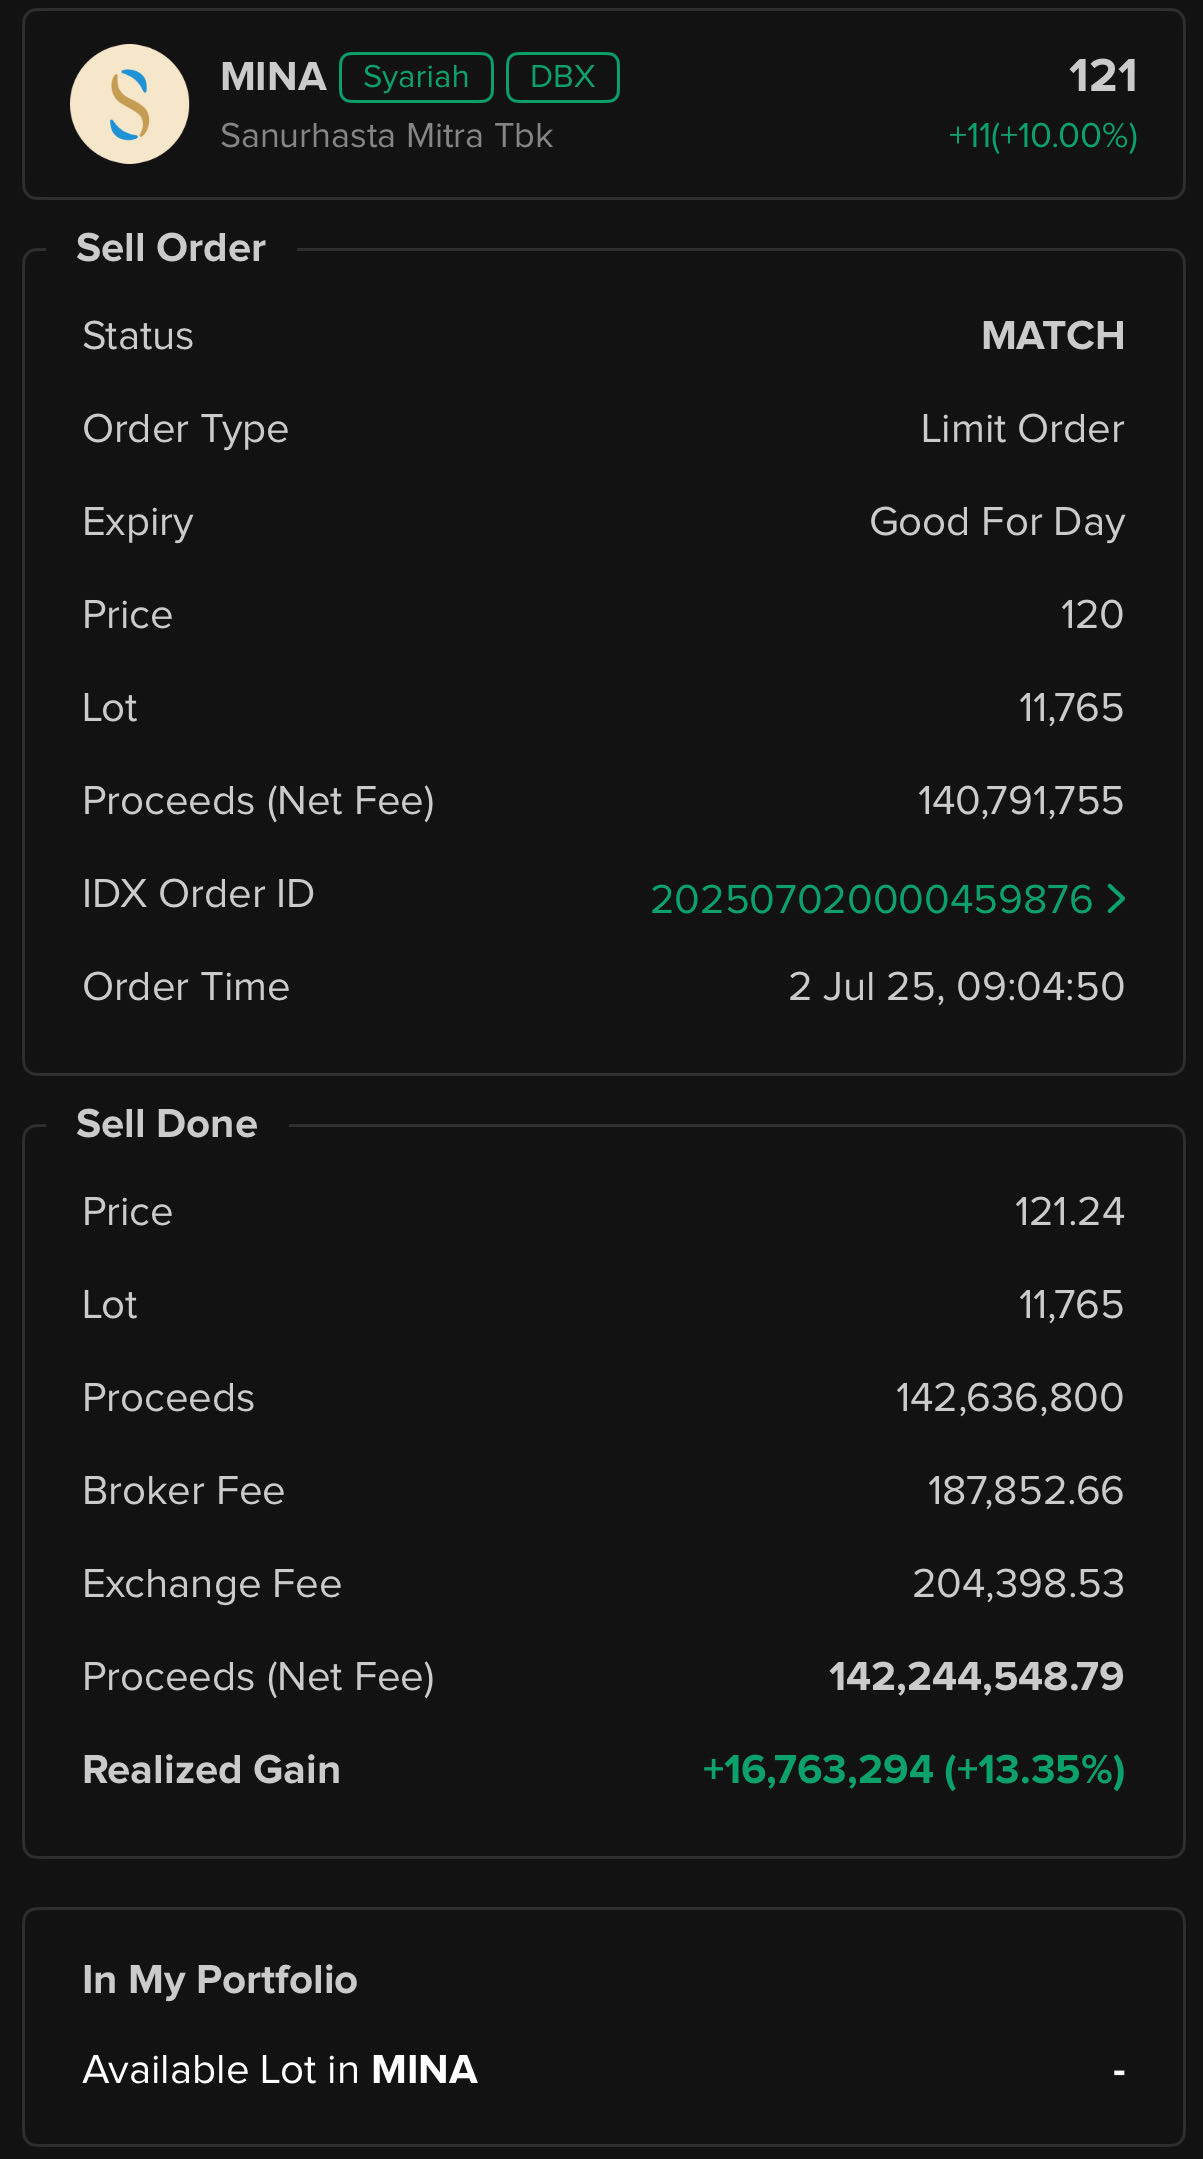Open IDX Order ID 202507020000459876 link
The image size is (1203, 2159).
point(871,899)
